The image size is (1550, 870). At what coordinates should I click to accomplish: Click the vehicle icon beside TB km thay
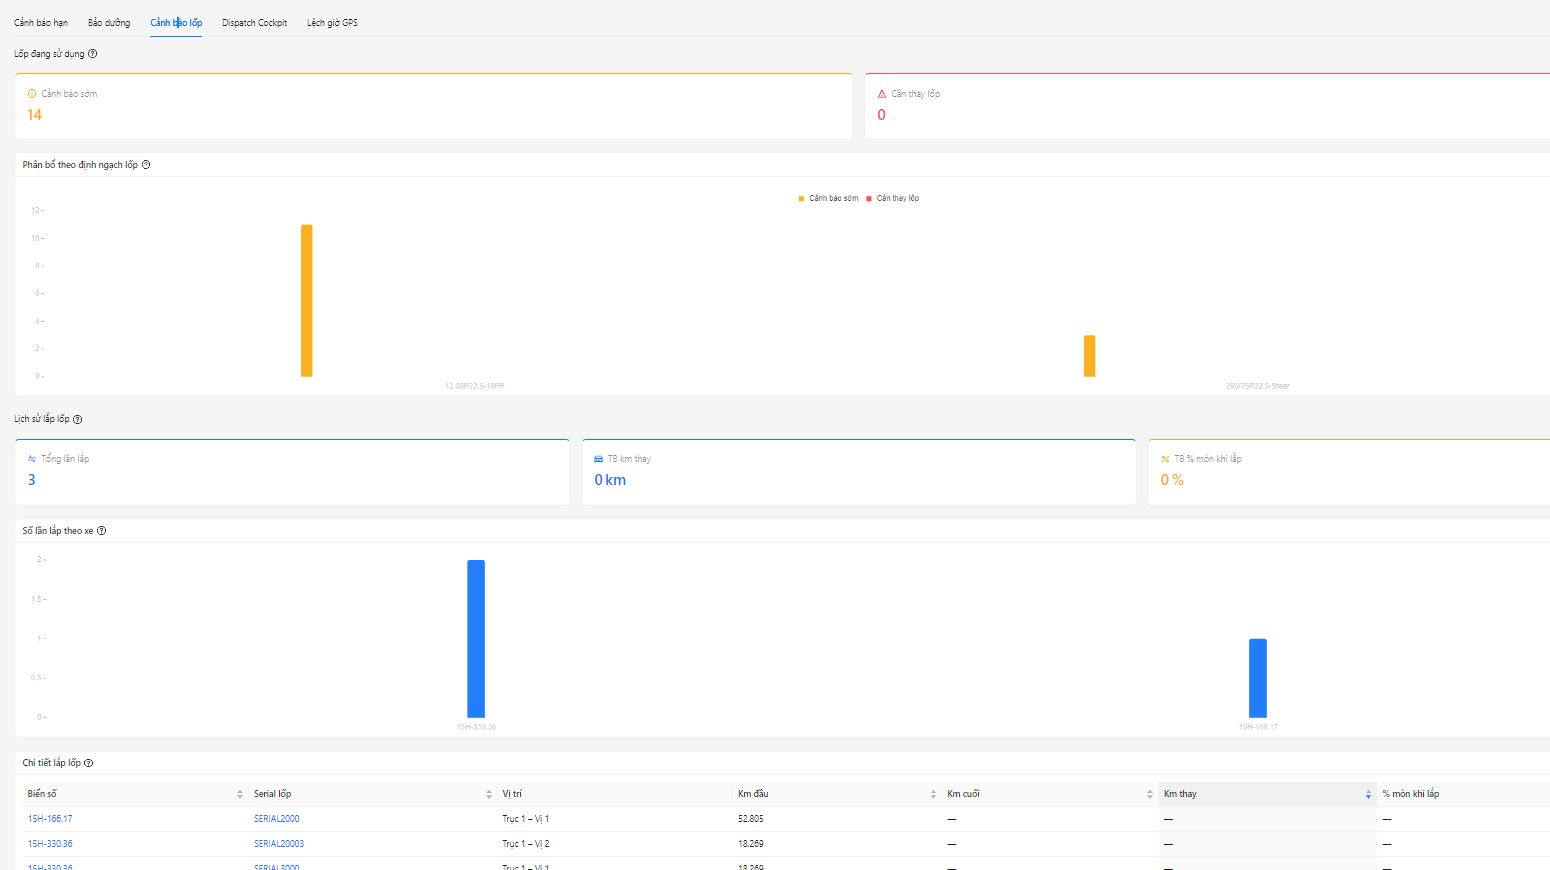599,459
